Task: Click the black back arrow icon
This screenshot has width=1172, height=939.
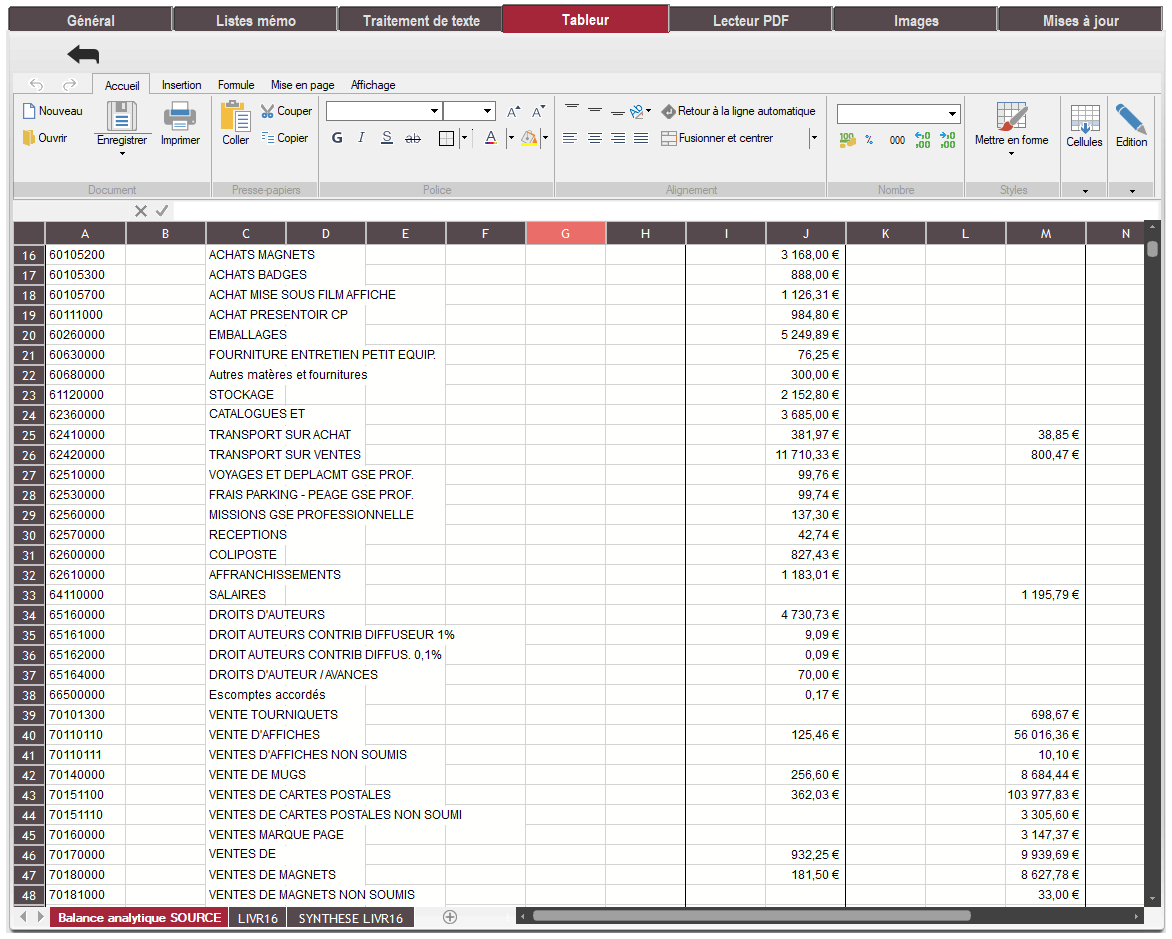Action: click(x=83, y=54)
